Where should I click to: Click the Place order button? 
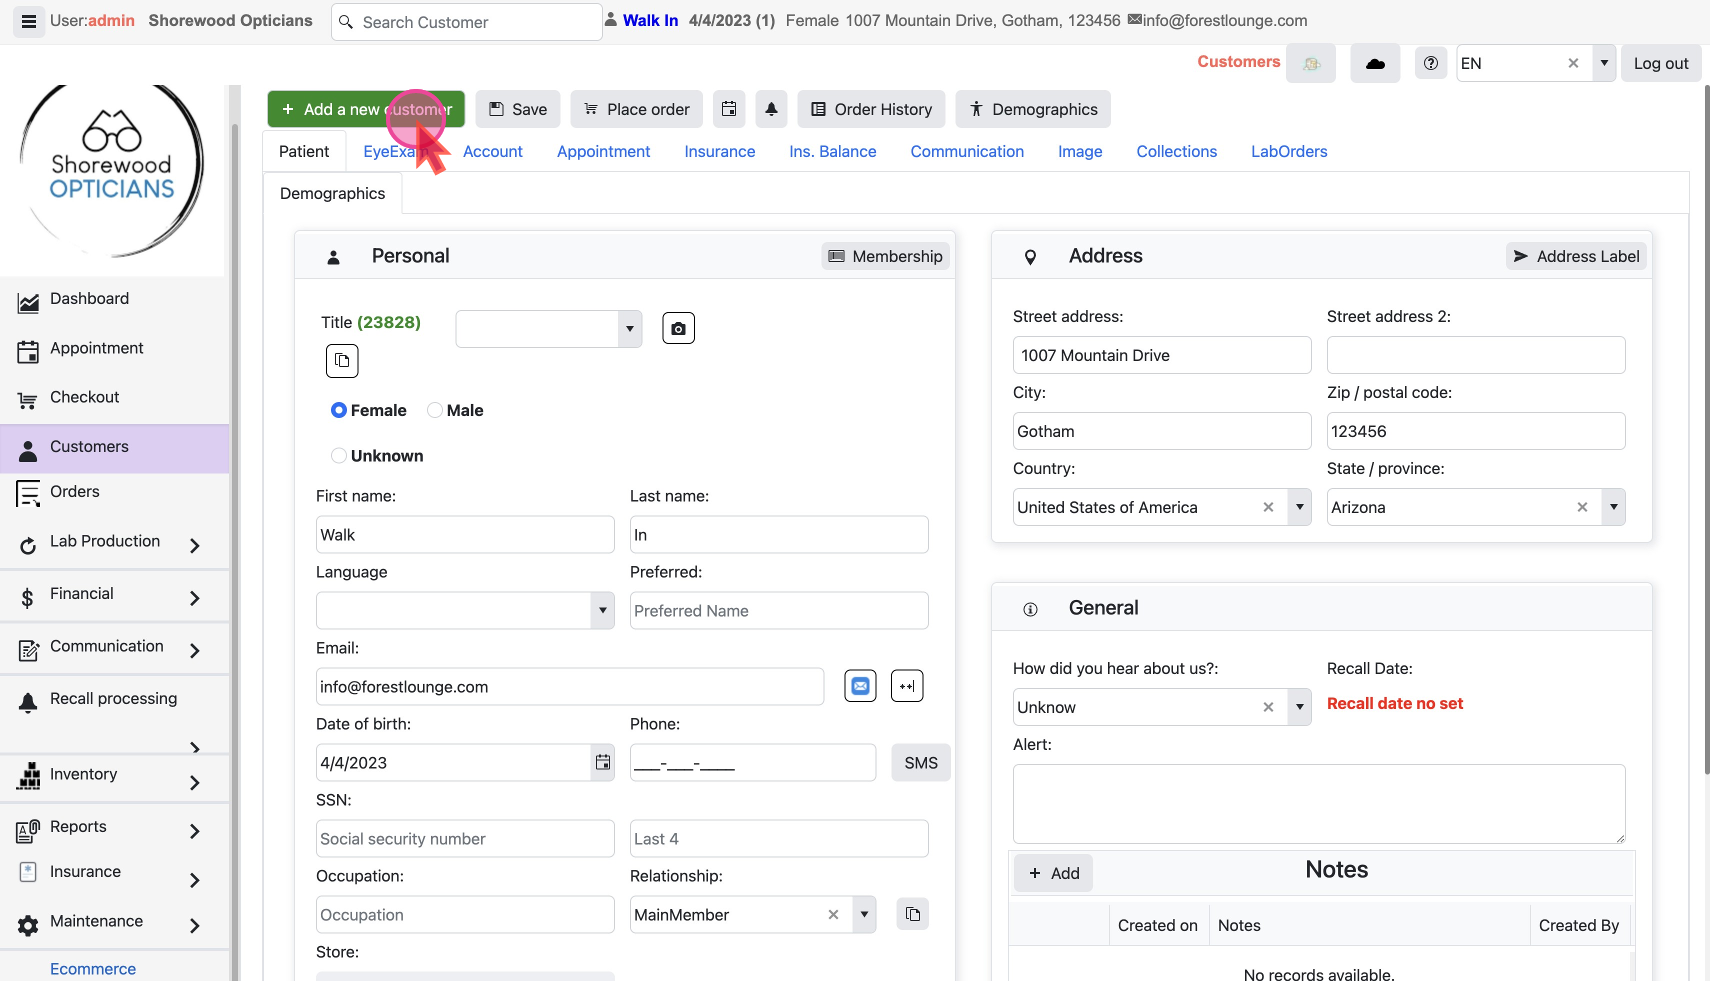click(x=636, y=109)
